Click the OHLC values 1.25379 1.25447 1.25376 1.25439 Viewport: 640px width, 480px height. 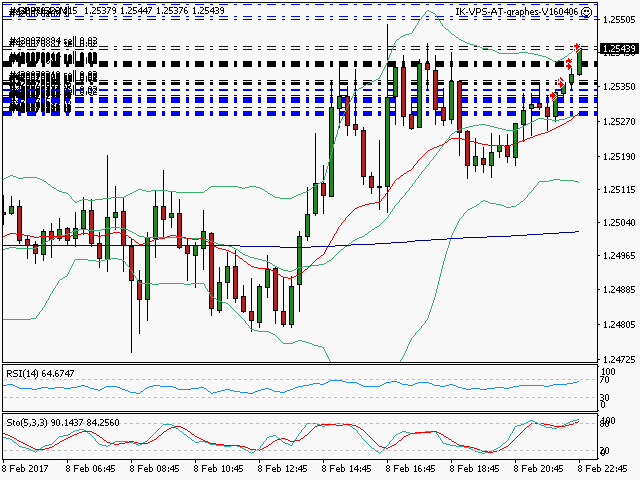tap(154, 11)
